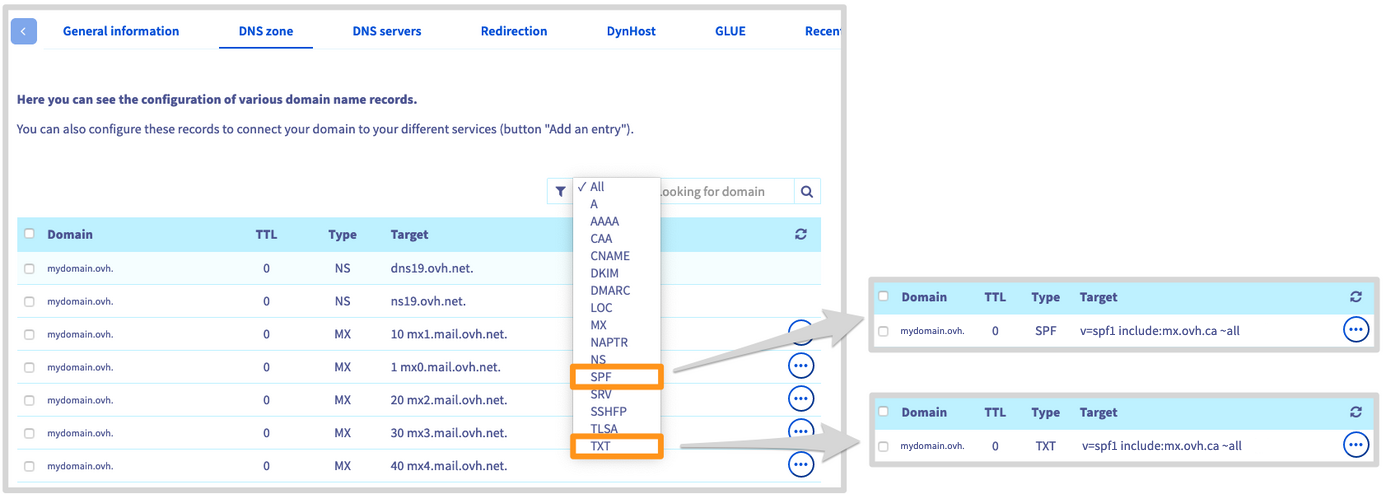Screen dimensions: 1400x494
Task: Click the filter funnel icon
Action: pos(559,192)
